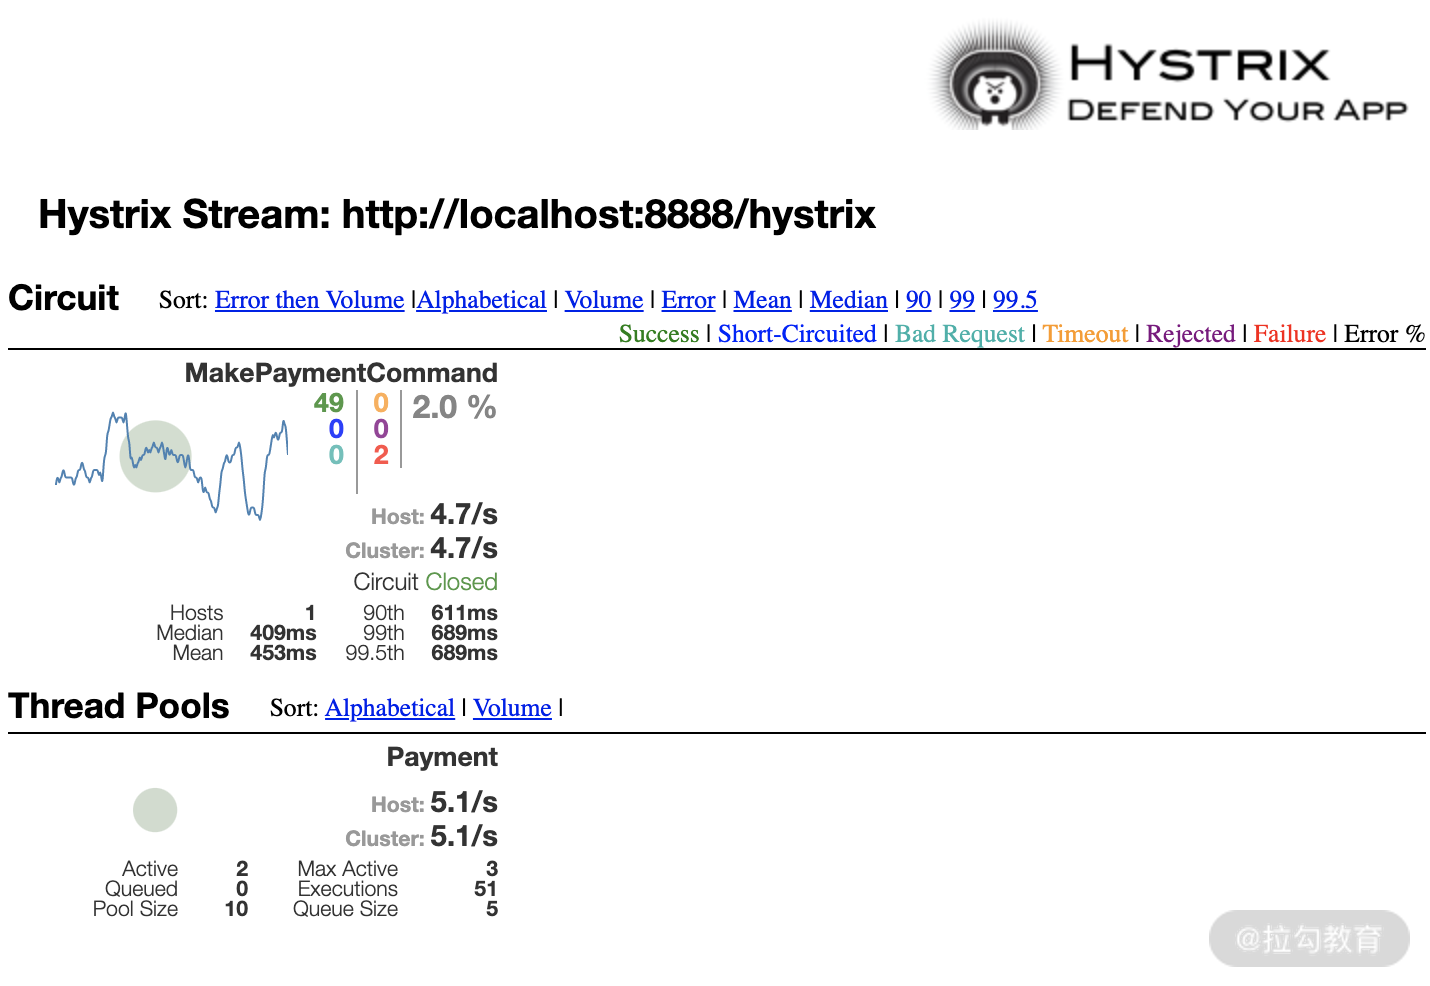
Task: Click the Hystrix Stream URL heading
Action: pos(457,214)
